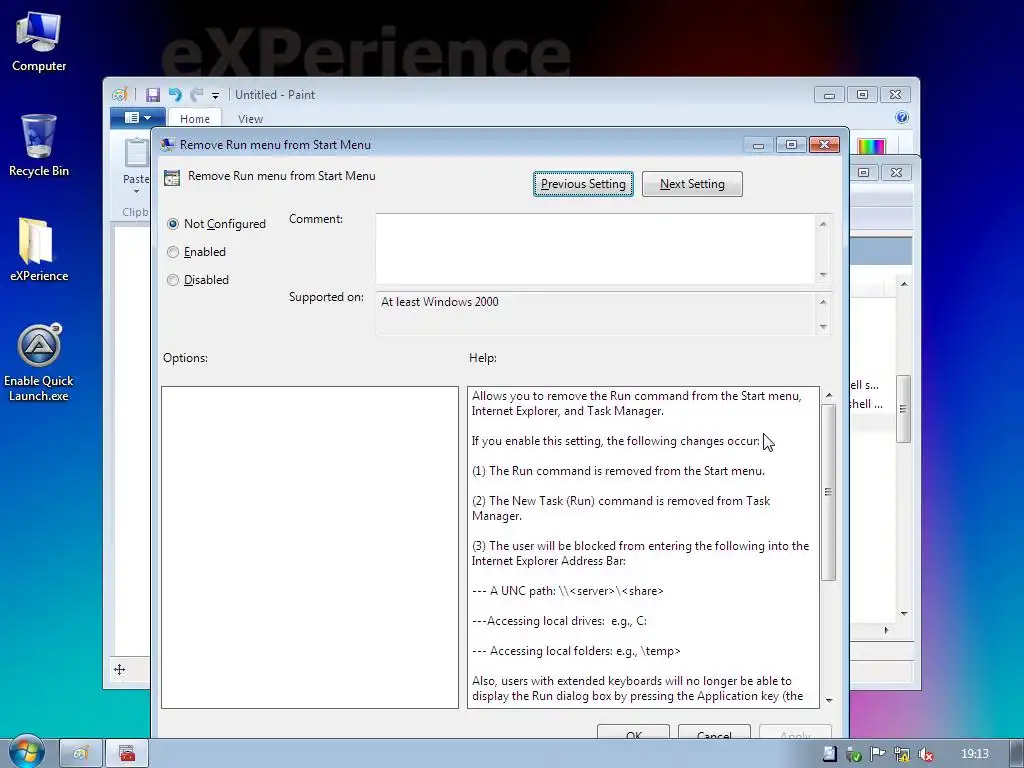Click the Undo arrow in Paint

point(174,95)
